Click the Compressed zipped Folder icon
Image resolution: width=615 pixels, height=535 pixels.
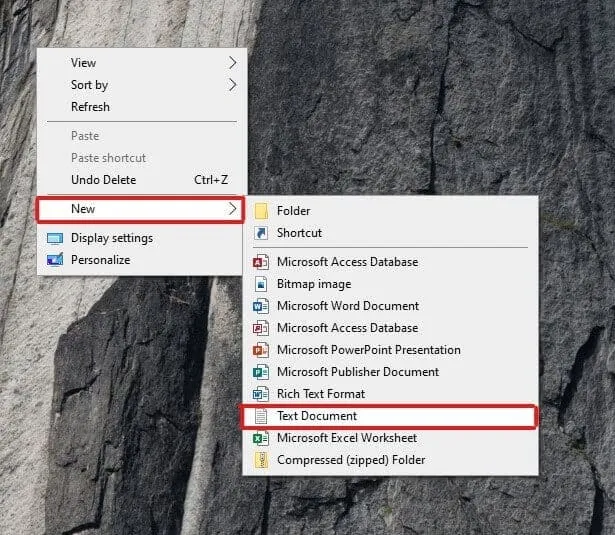261,460
